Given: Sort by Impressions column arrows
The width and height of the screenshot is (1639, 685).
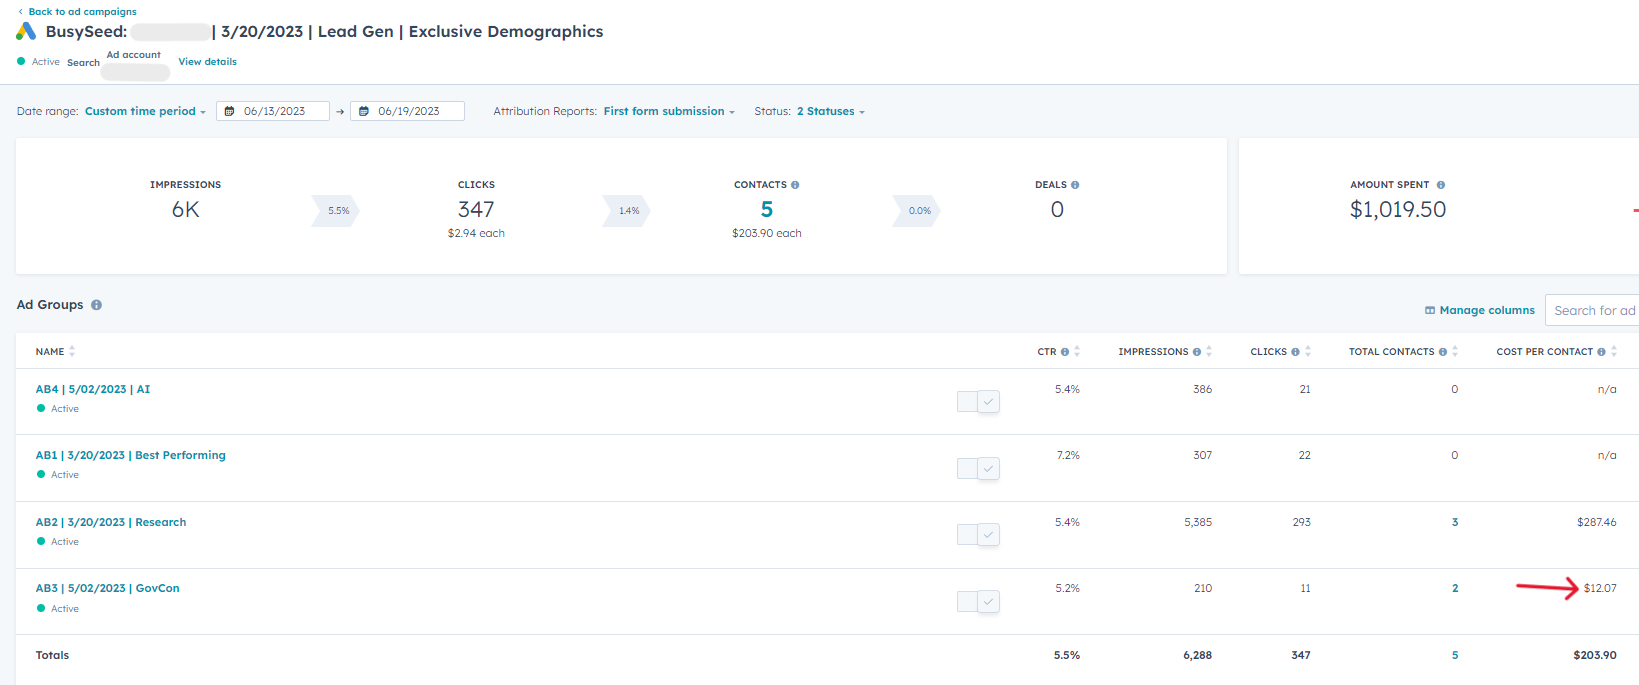Looking at the screenshot, I should (1209, 352).
